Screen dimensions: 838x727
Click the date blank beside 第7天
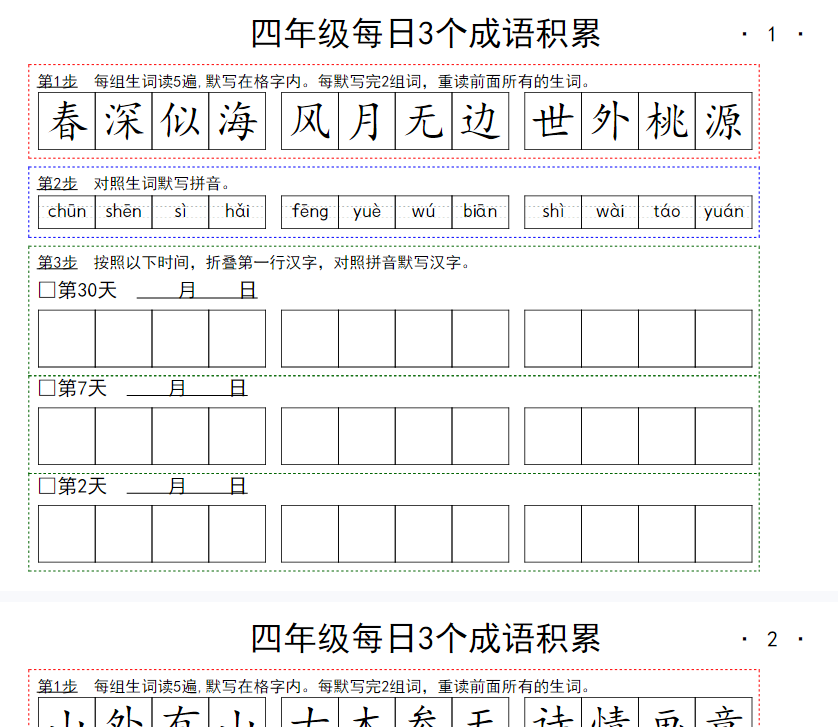click(x=186, y=388)
